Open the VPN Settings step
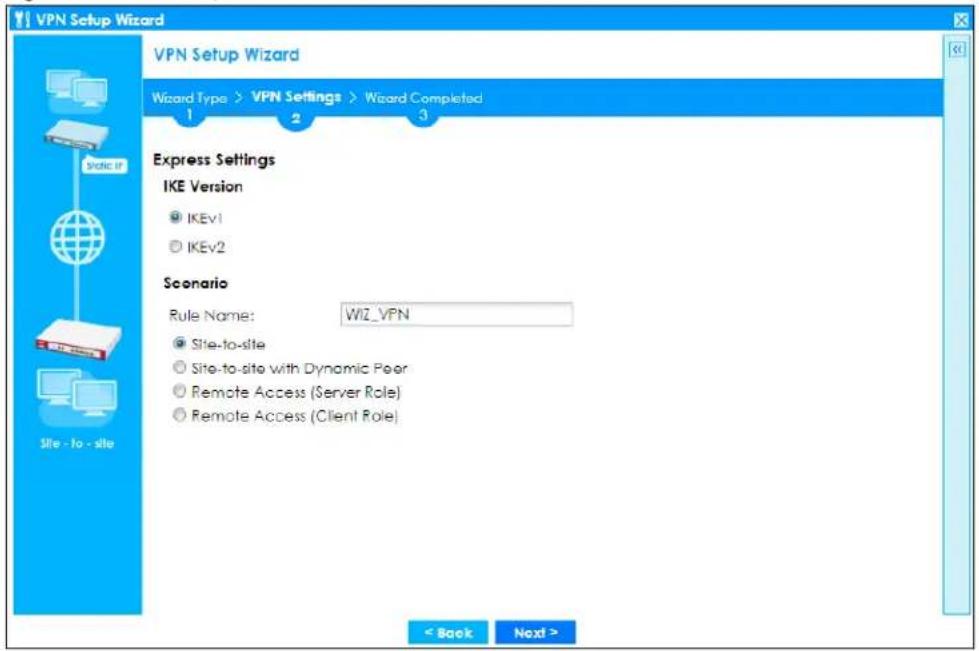 (296, 97)
